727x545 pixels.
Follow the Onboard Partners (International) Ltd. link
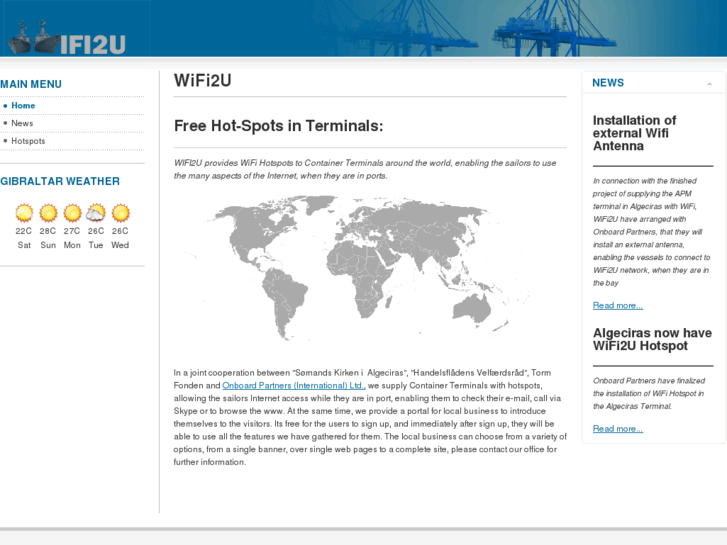coord(293,385)
